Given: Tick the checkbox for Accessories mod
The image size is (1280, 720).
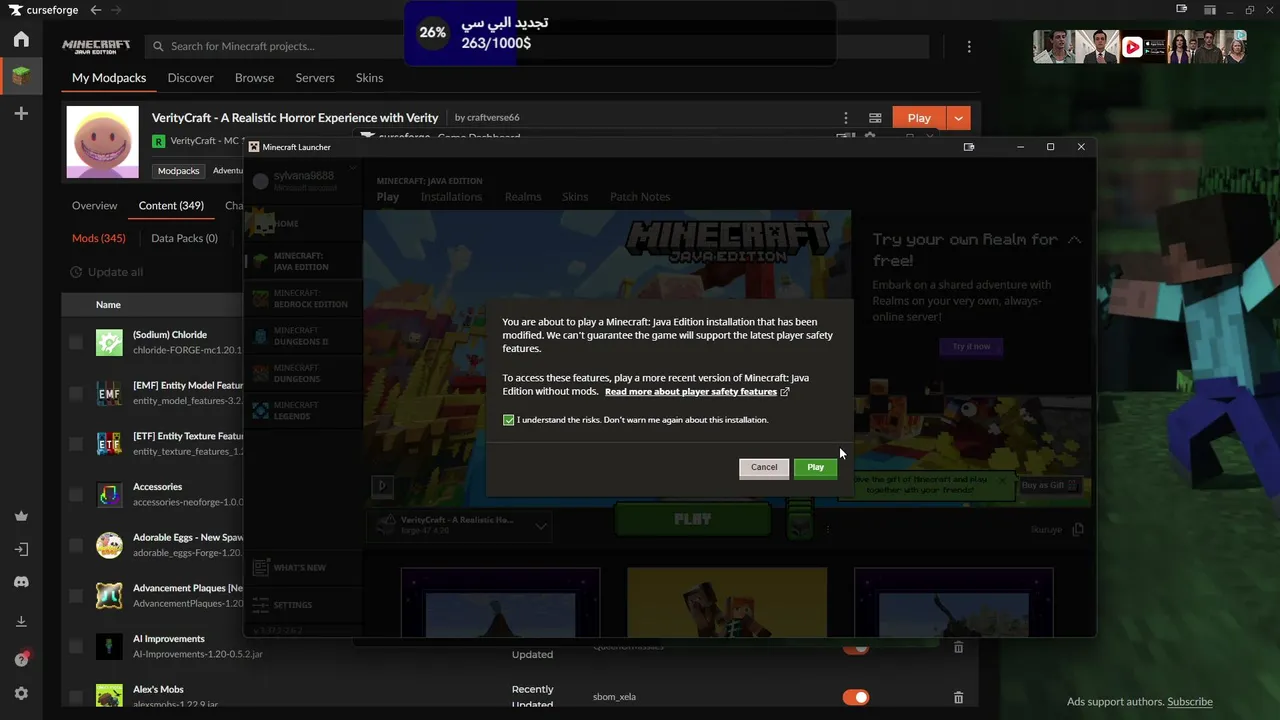Looking at the screenshot, I should [76, 494].
